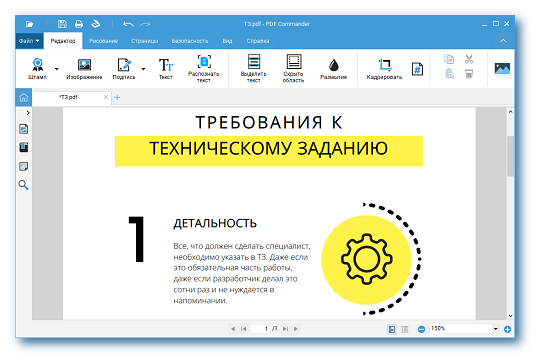This screenshot has width=540, height=363.
Task: Click the picture icon at ribbon right end
Action: pos(502,68)
